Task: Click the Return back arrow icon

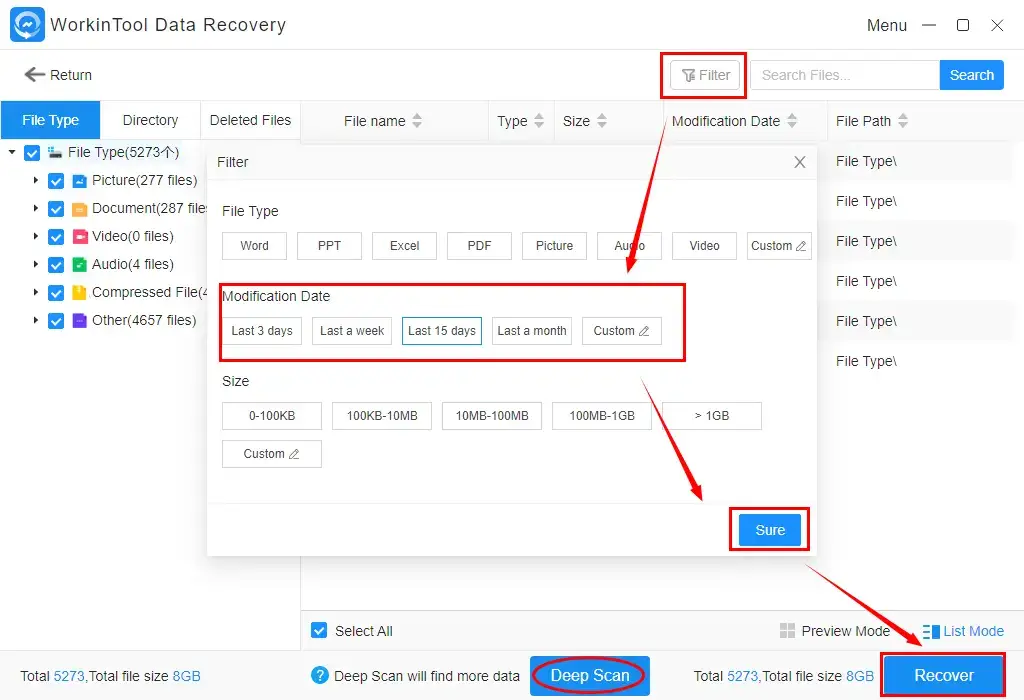Action: pyautogui.click(x=34, y=74)
